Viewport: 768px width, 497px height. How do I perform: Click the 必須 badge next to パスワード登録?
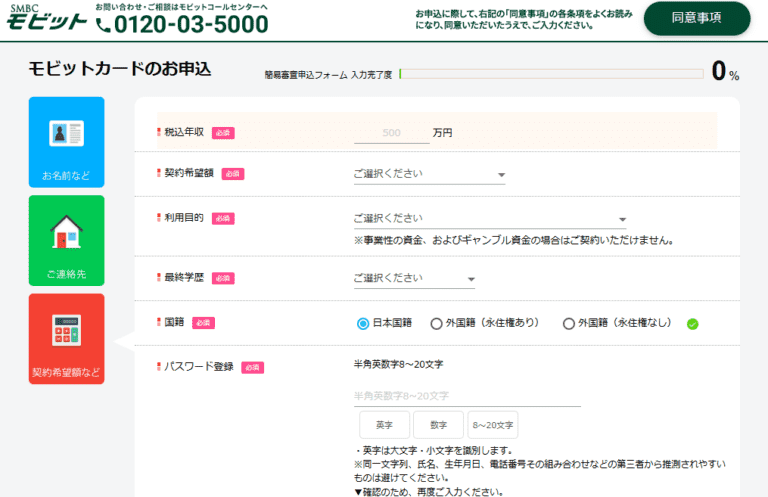pos(252,367)
